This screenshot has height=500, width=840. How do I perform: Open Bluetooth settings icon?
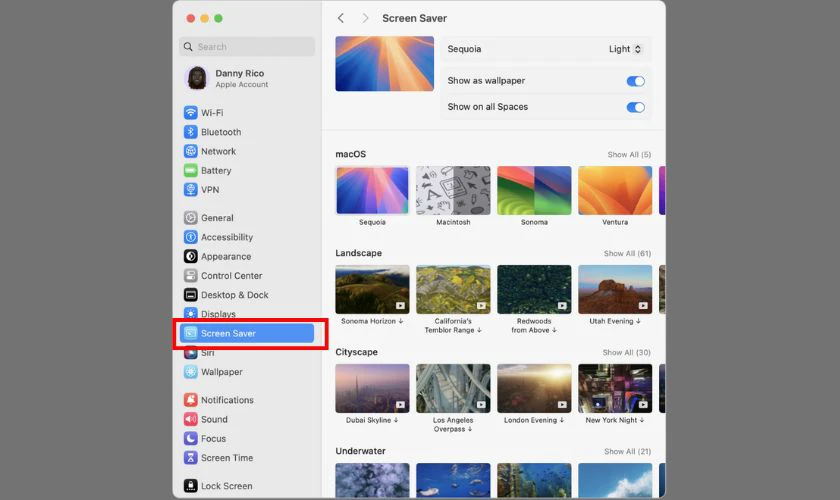pyautogui.click(x=190, y=132)
